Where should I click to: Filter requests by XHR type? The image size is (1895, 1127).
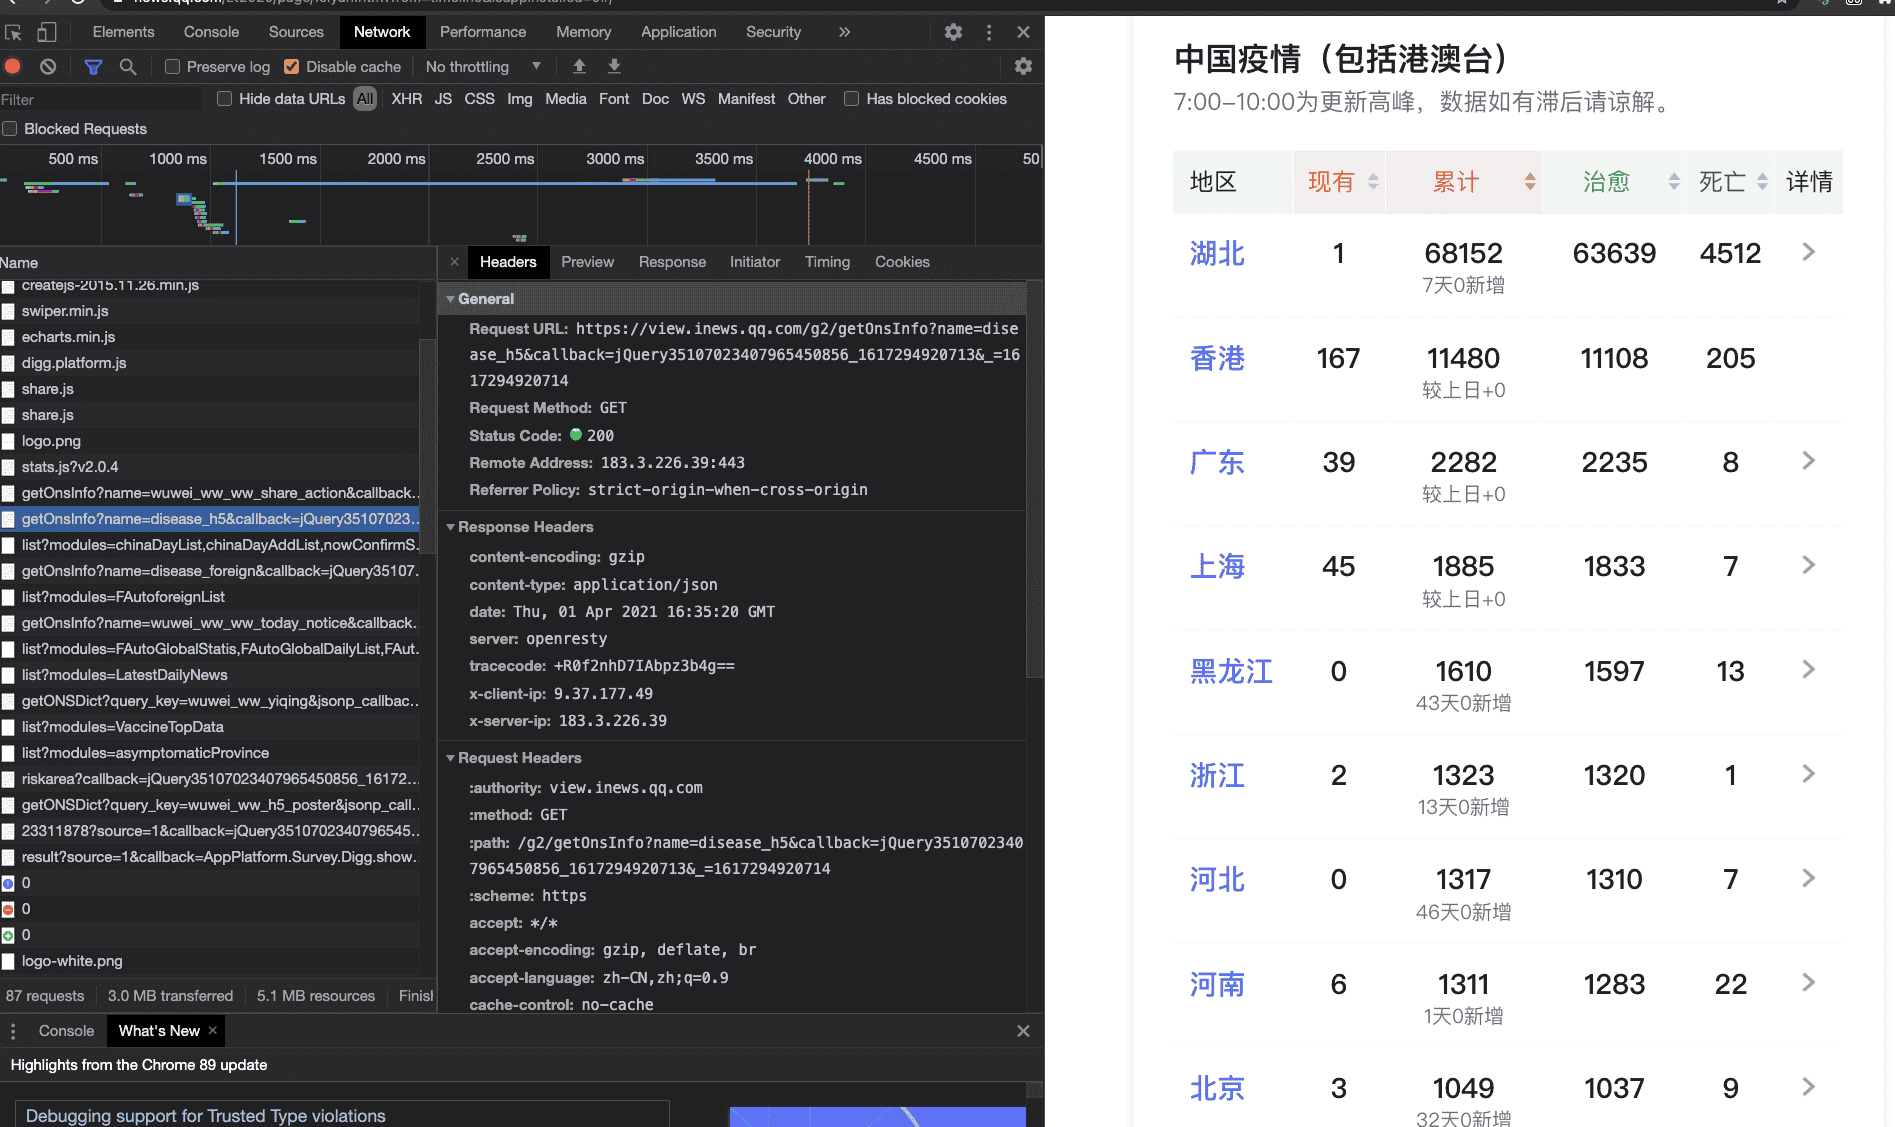[x=406, y=99]
